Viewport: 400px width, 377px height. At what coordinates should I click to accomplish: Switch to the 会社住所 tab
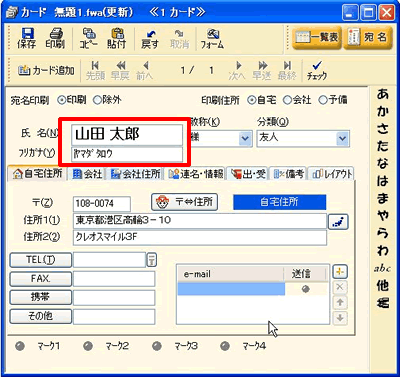[135, 174]
